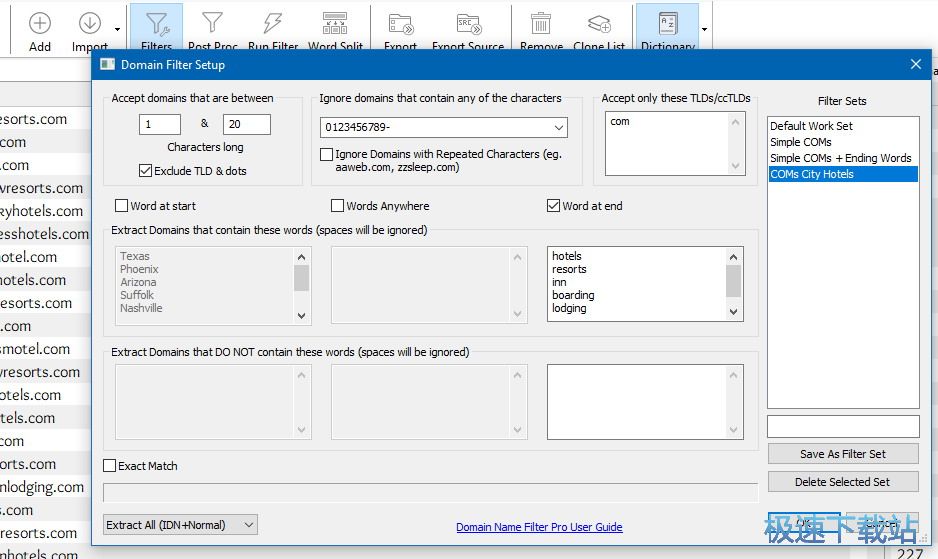
Task: Select Simple COMs filter set
Action: pos(801,142)
